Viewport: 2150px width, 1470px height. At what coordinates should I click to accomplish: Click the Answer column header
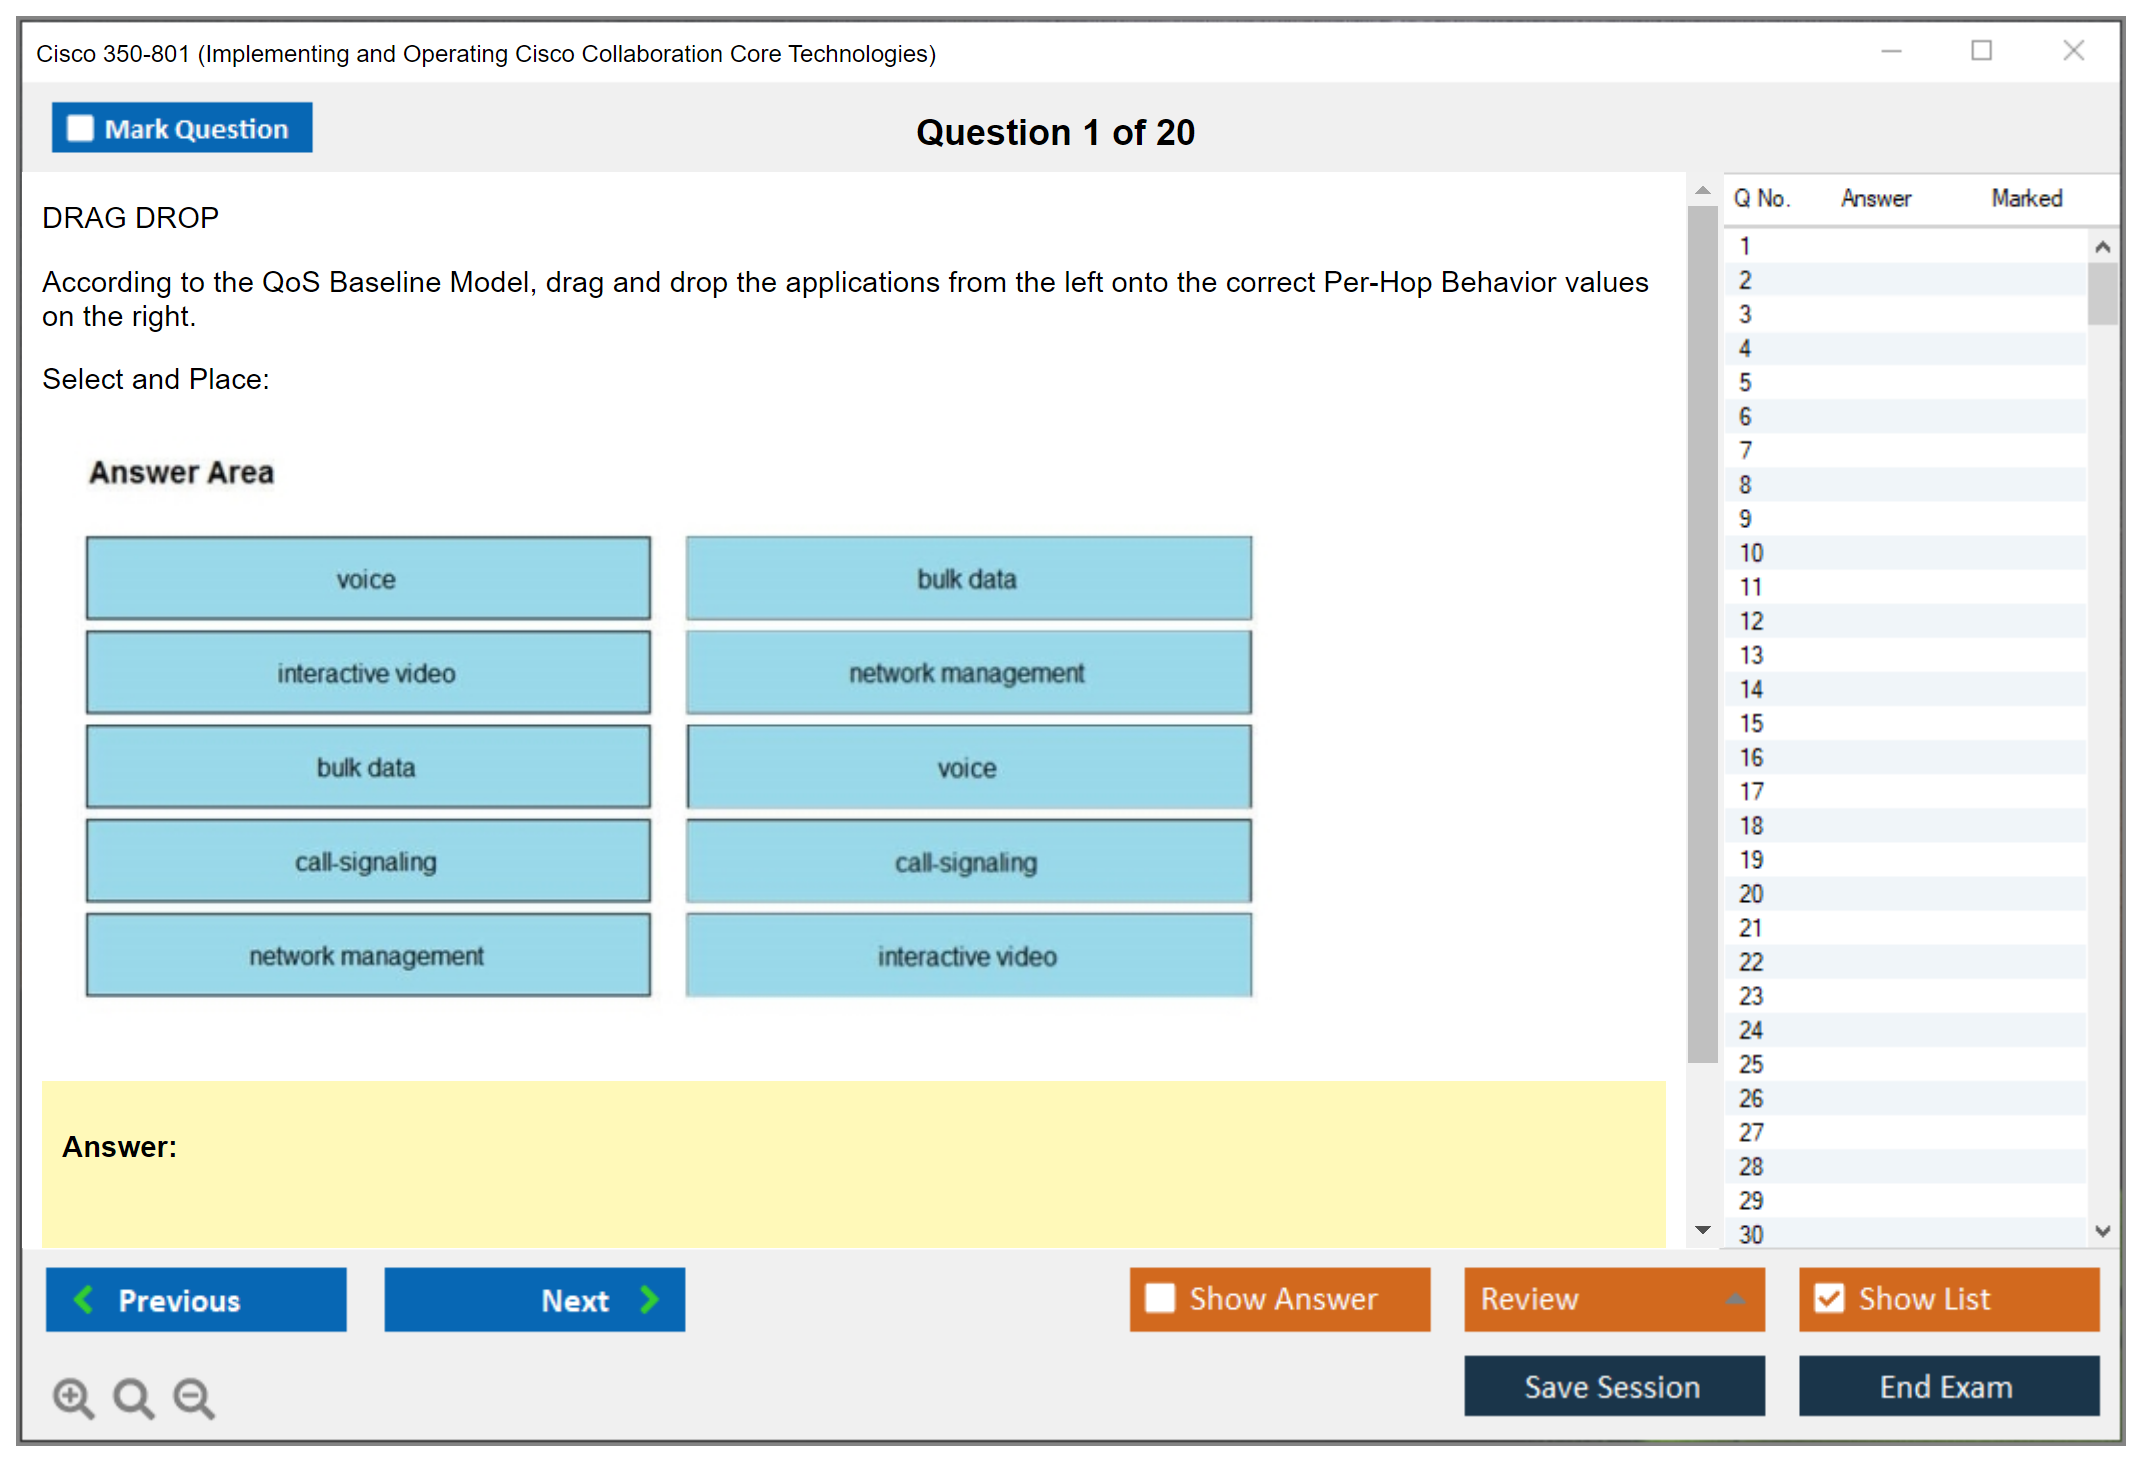tap(1876, 198)
